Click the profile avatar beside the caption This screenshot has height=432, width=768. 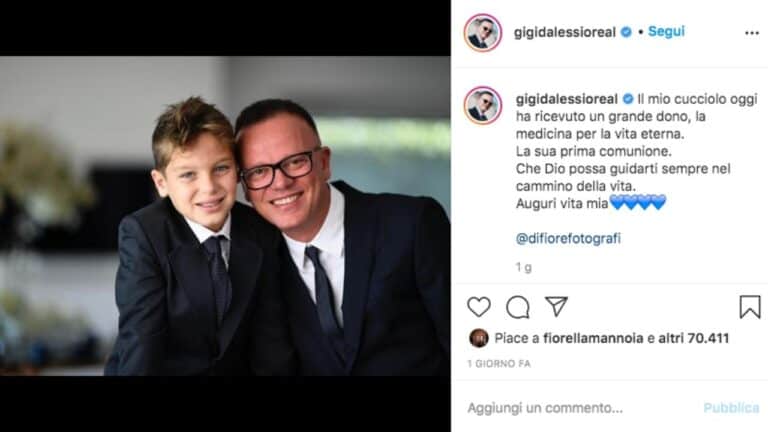[x=483, y=105]
